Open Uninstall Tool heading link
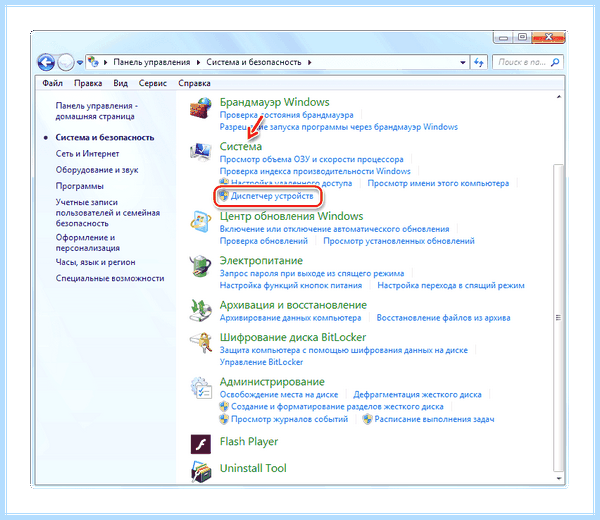The image size is (600, 520). click(253, 468)
